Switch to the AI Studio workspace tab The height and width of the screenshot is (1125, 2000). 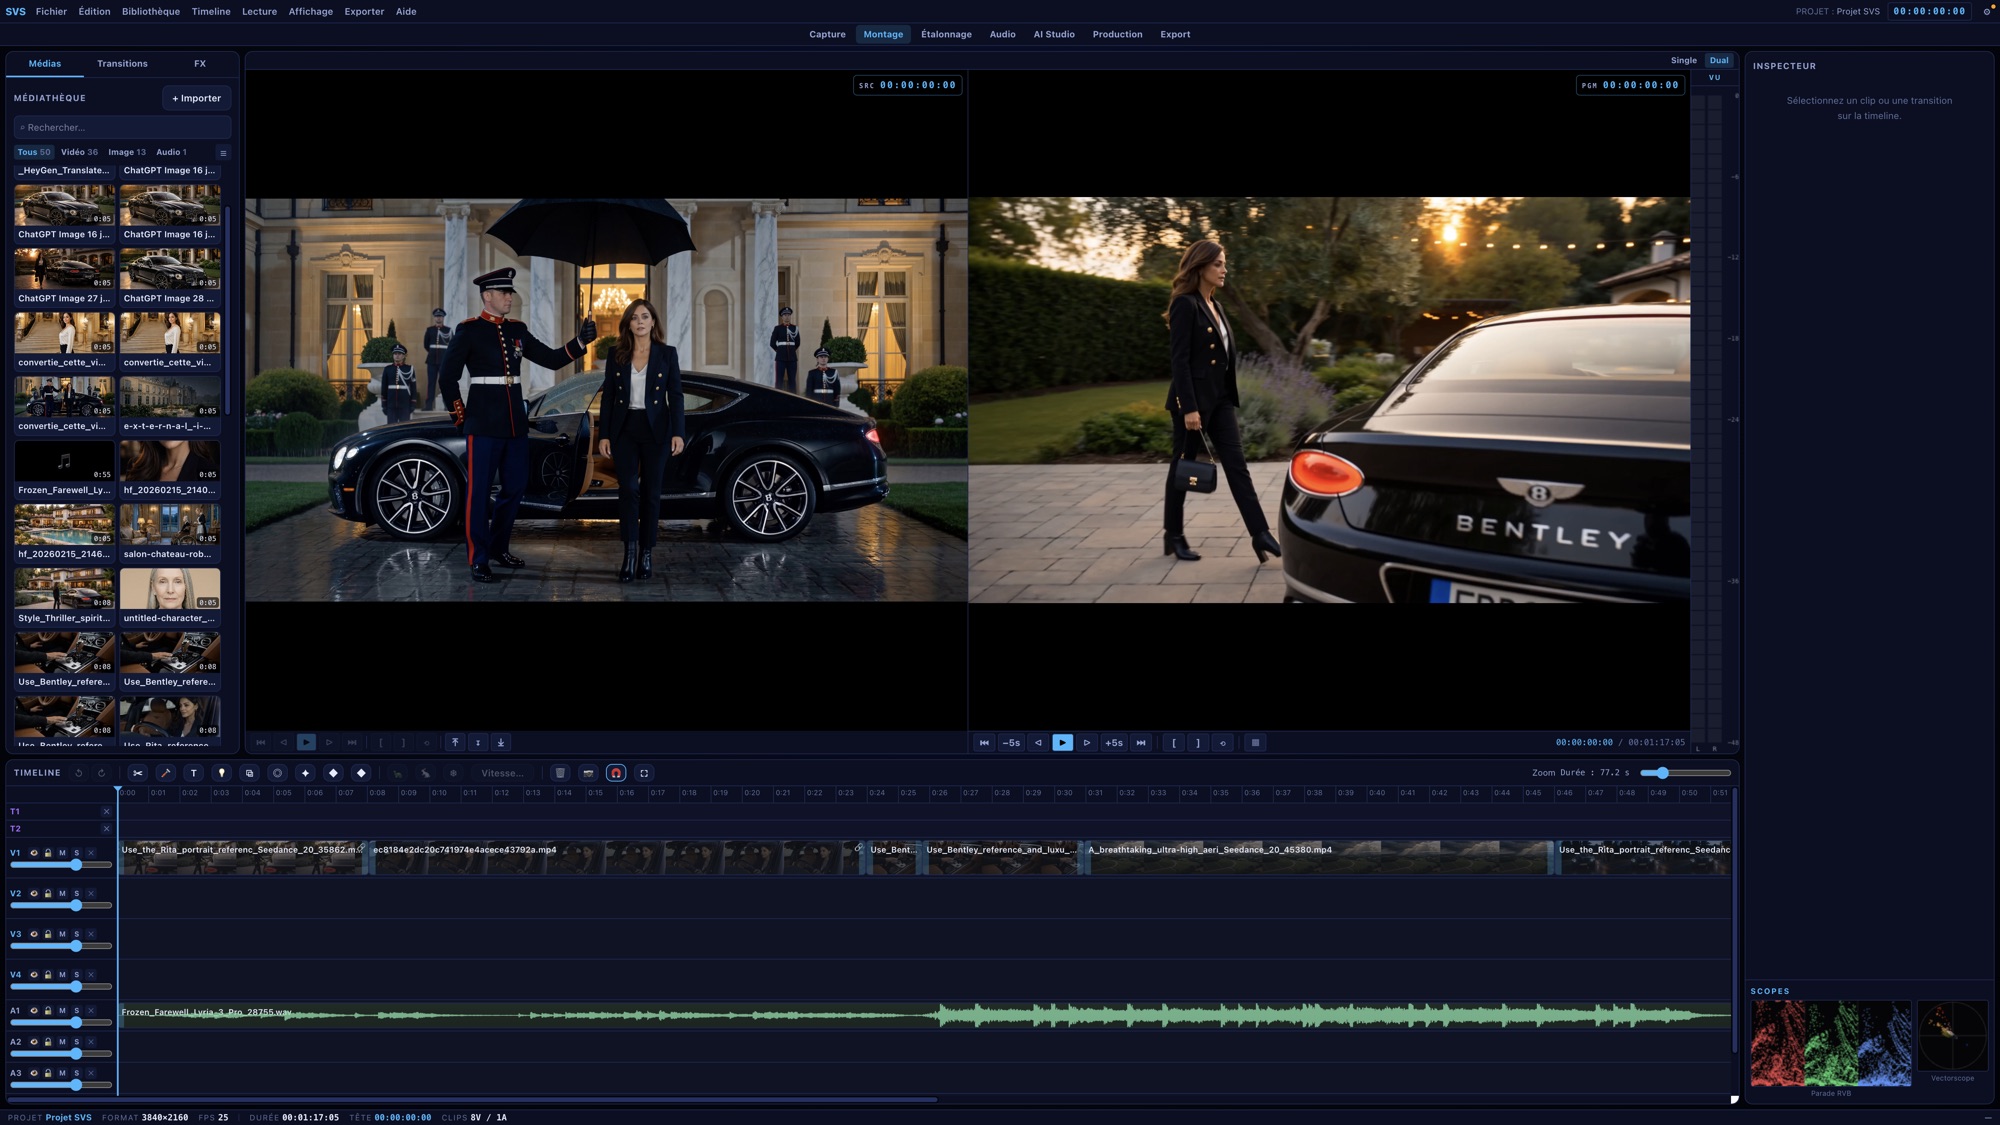click(x=1054, y=35)
